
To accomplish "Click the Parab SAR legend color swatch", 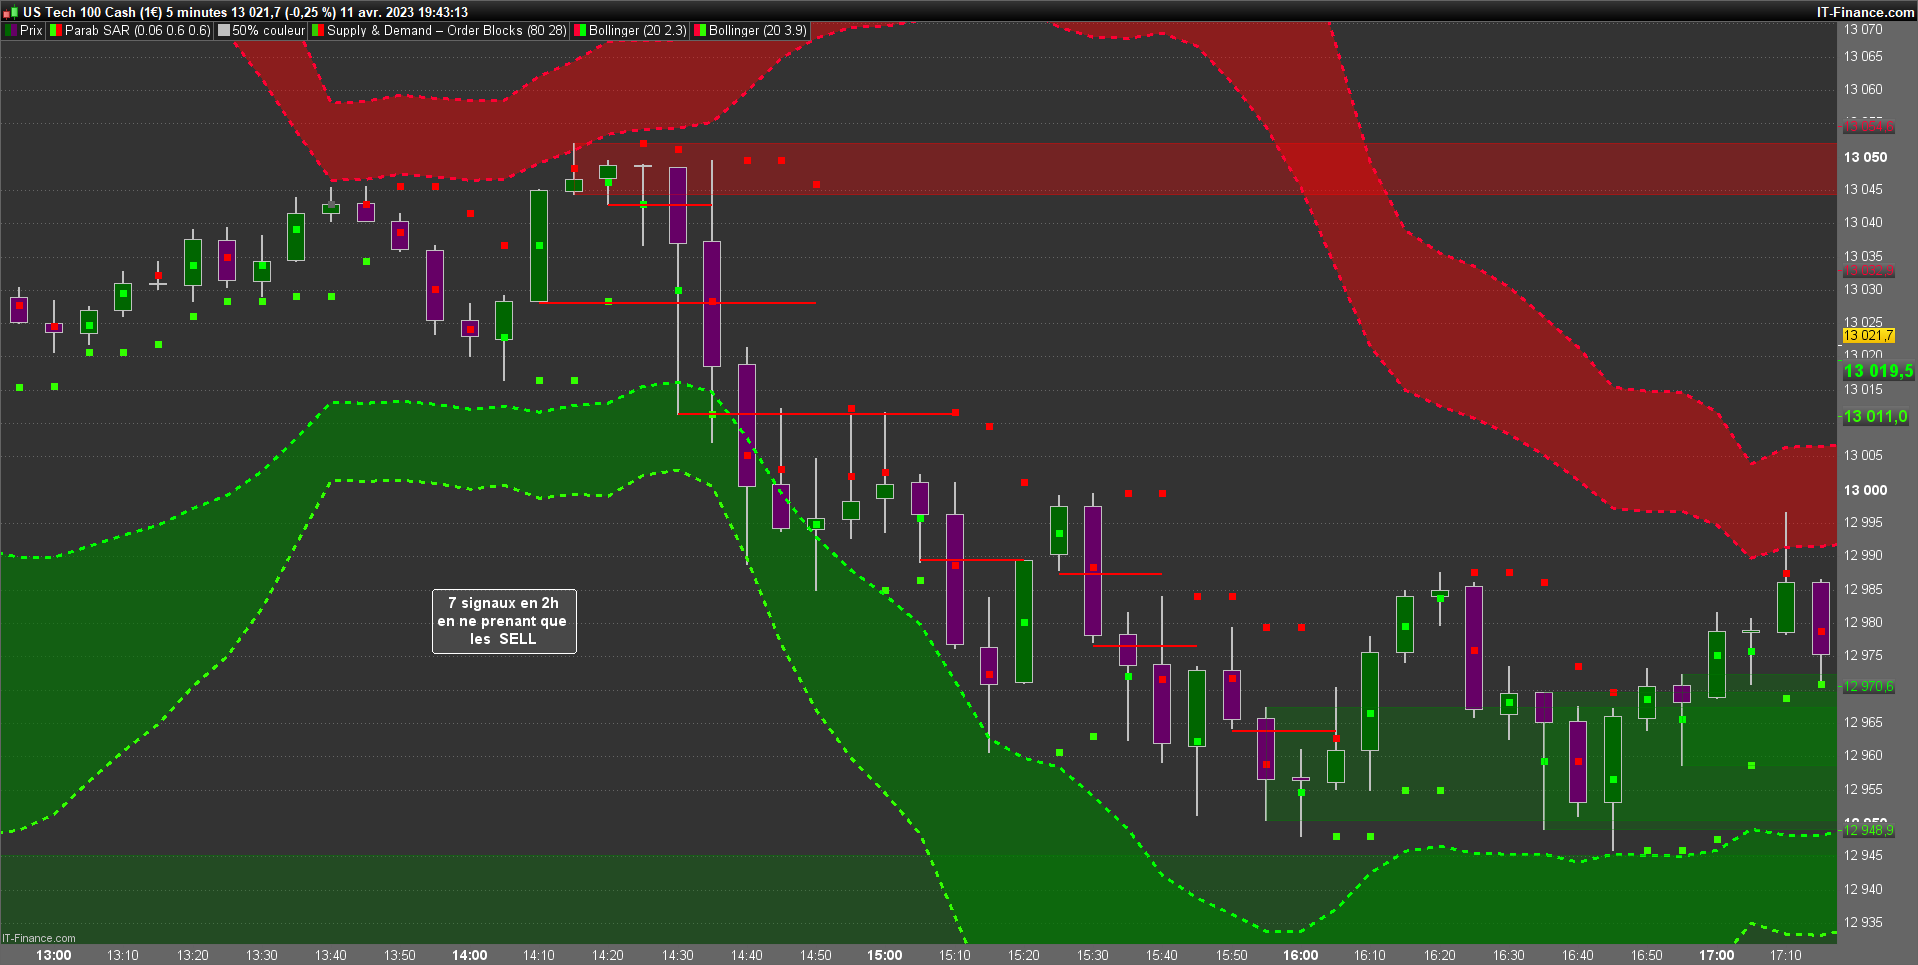I will click(56, 31).
